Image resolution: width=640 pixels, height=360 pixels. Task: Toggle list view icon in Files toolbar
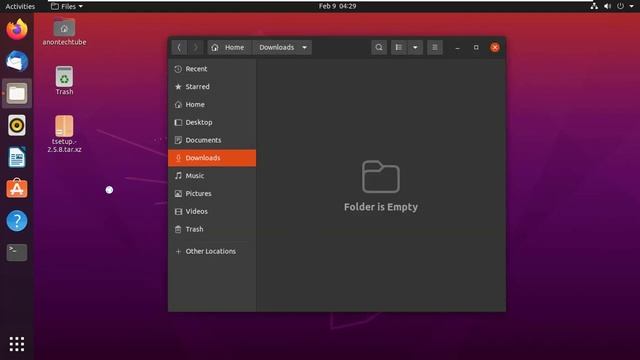point(399,47)
